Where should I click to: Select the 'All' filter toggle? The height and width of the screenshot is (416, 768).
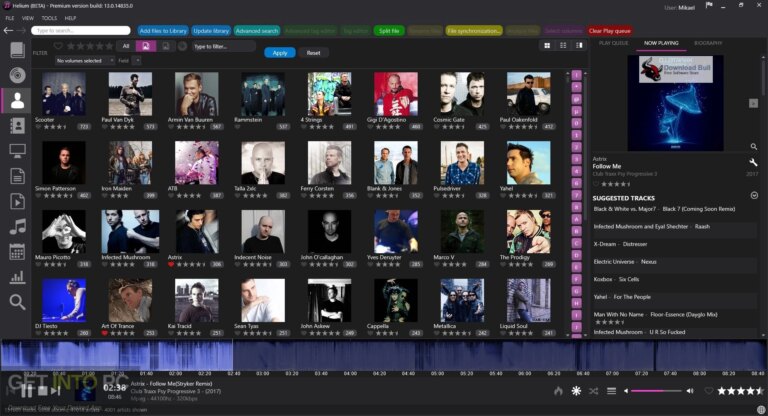pyautogui.click(x=125, y=46)
